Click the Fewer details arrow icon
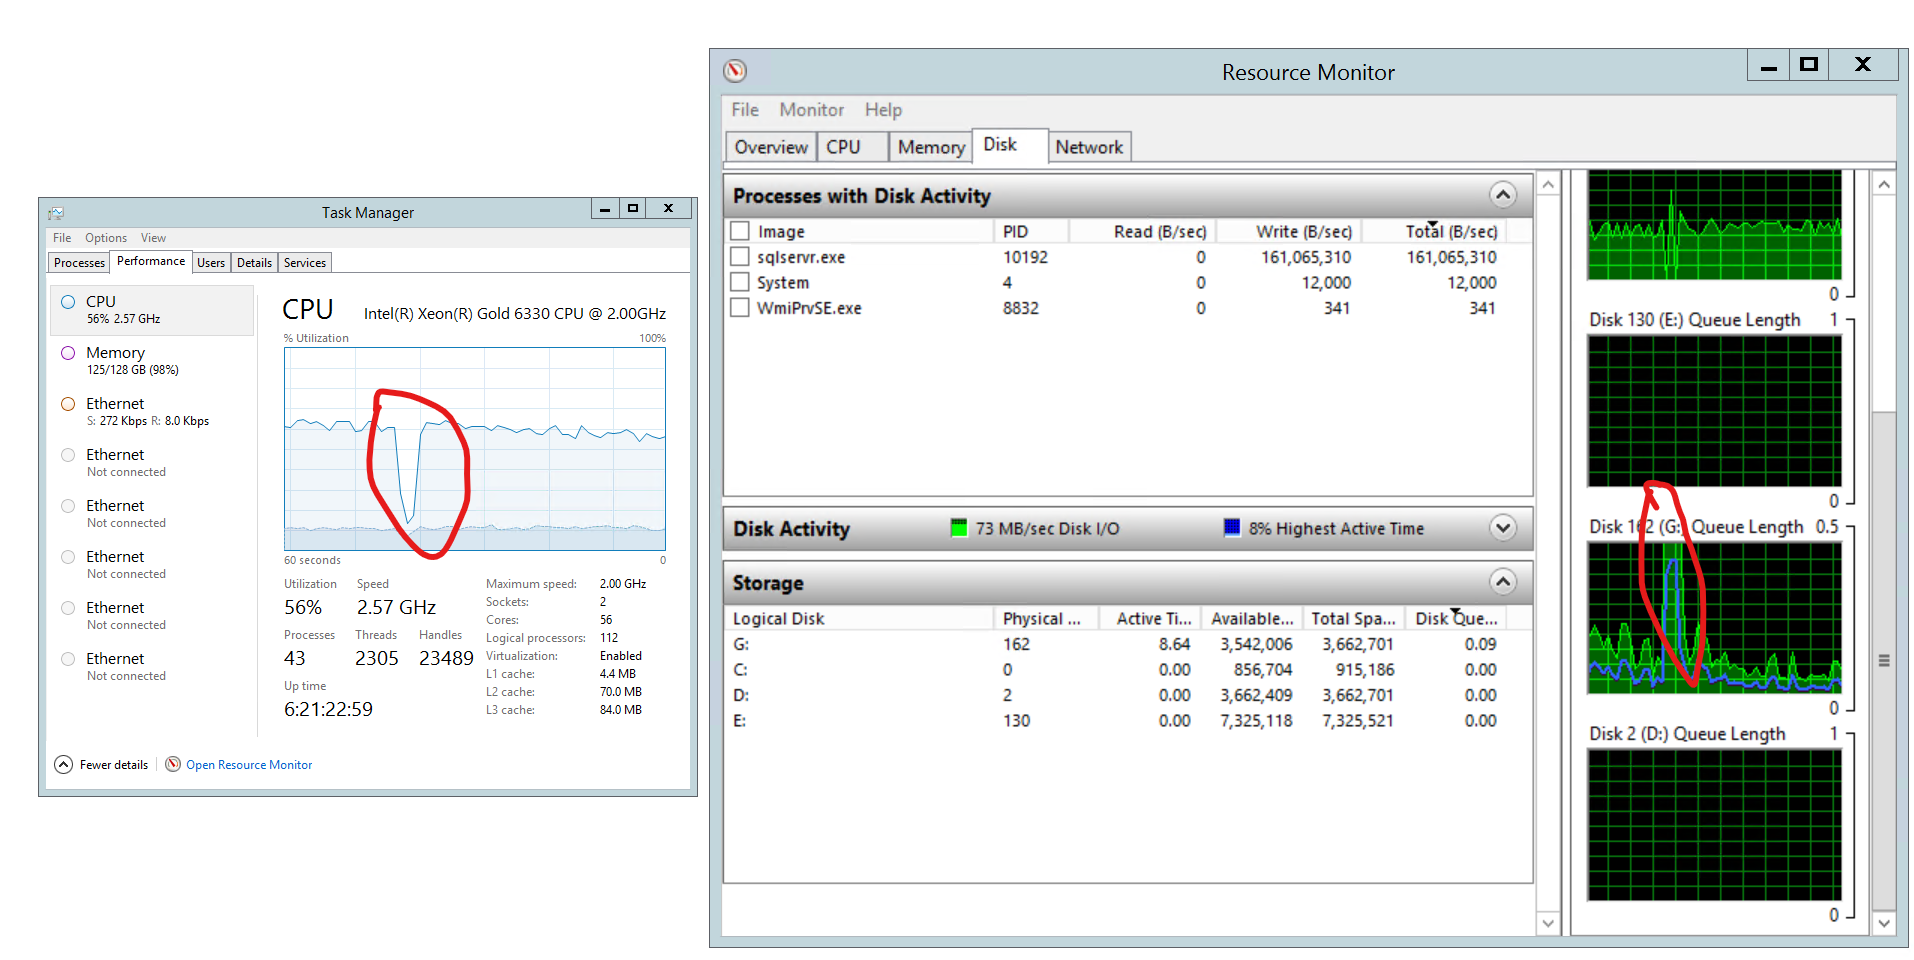The height and width of the screenshot is (960, 1914). point(63,764)
